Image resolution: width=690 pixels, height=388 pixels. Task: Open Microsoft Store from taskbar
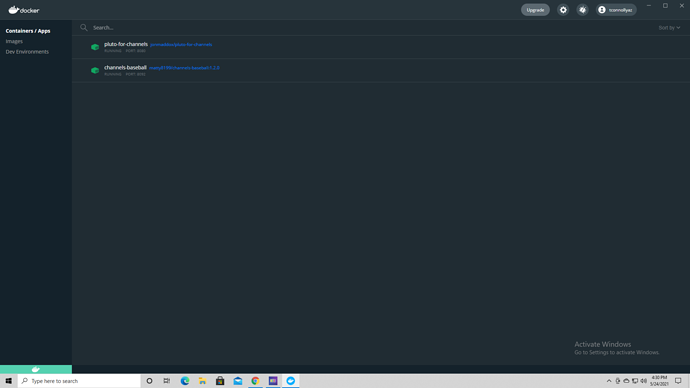coord(220,381)
